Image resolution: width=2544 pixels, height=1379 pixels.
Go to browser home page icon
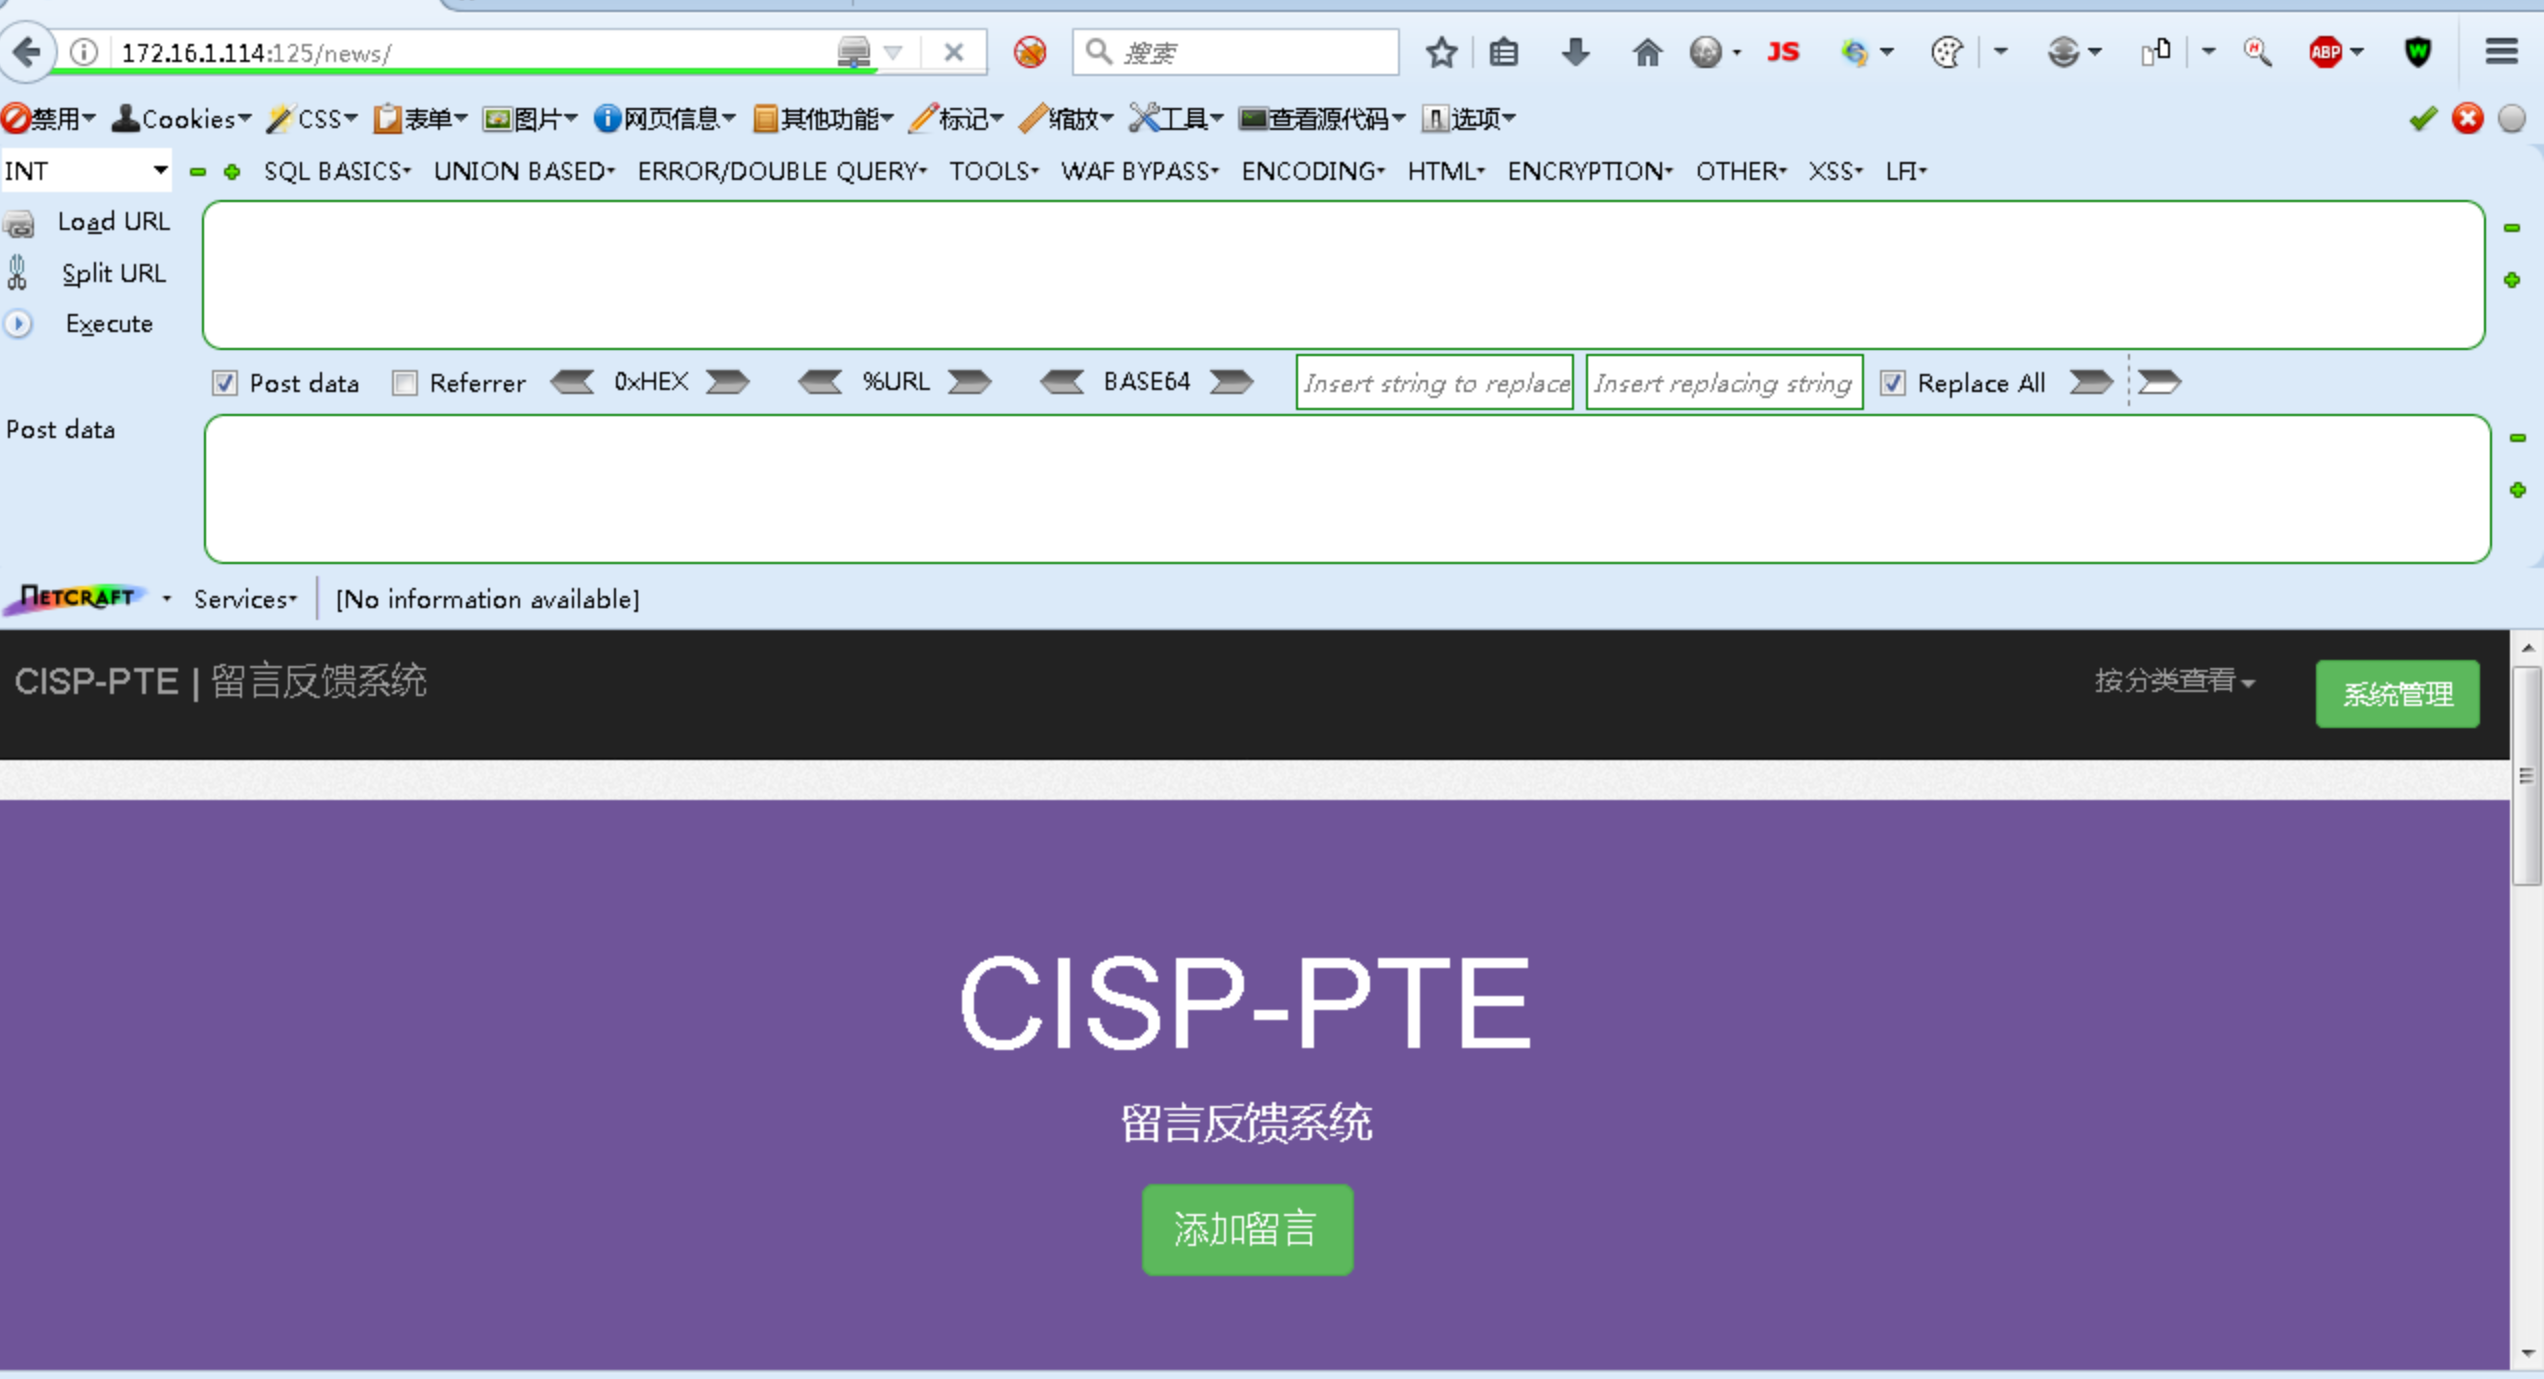click(x=1646, y=52)
